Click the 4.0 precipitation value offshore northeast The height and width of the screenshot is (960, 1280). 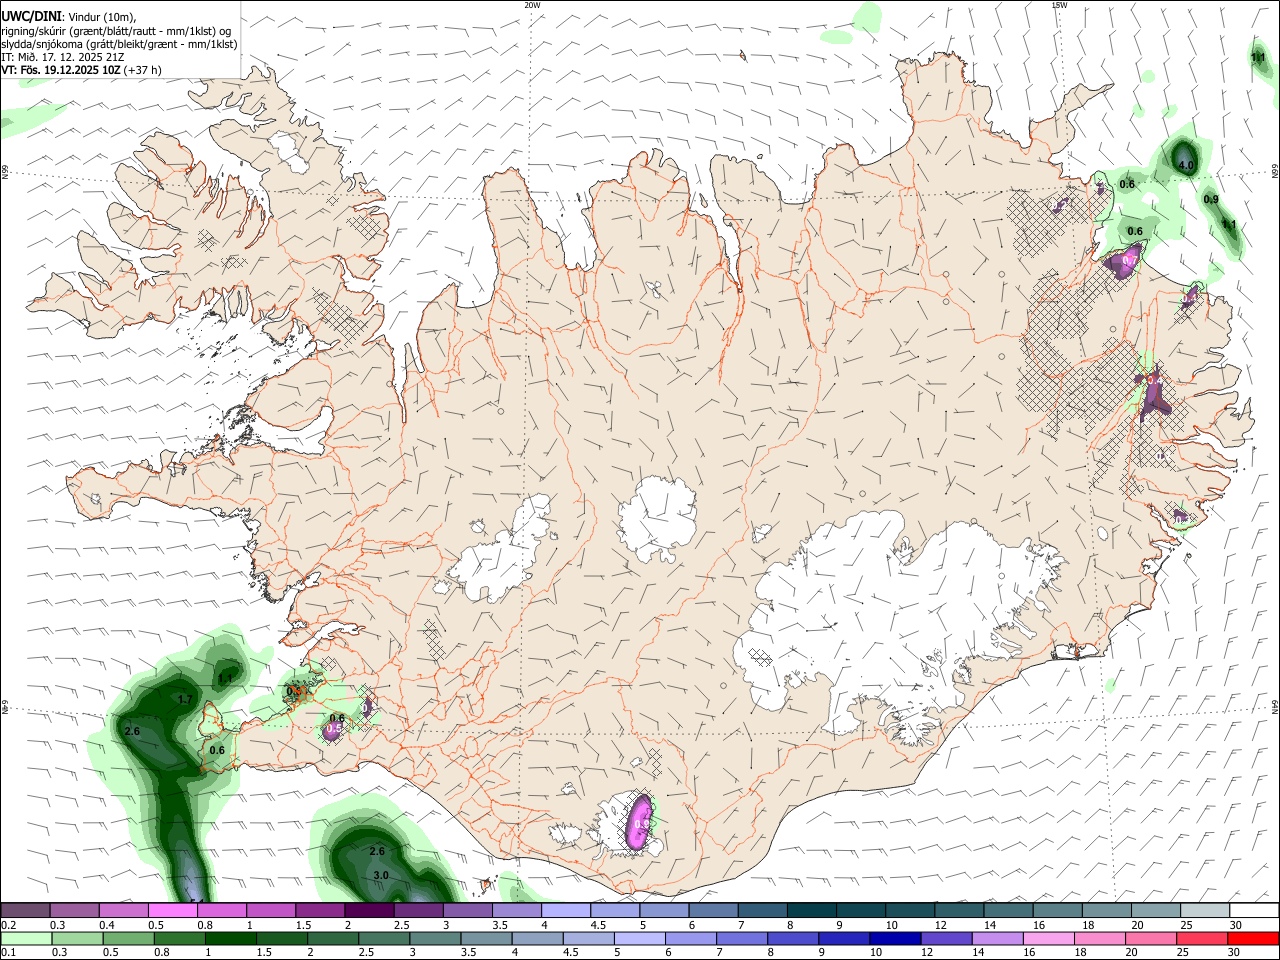(x=1186, y=165)
